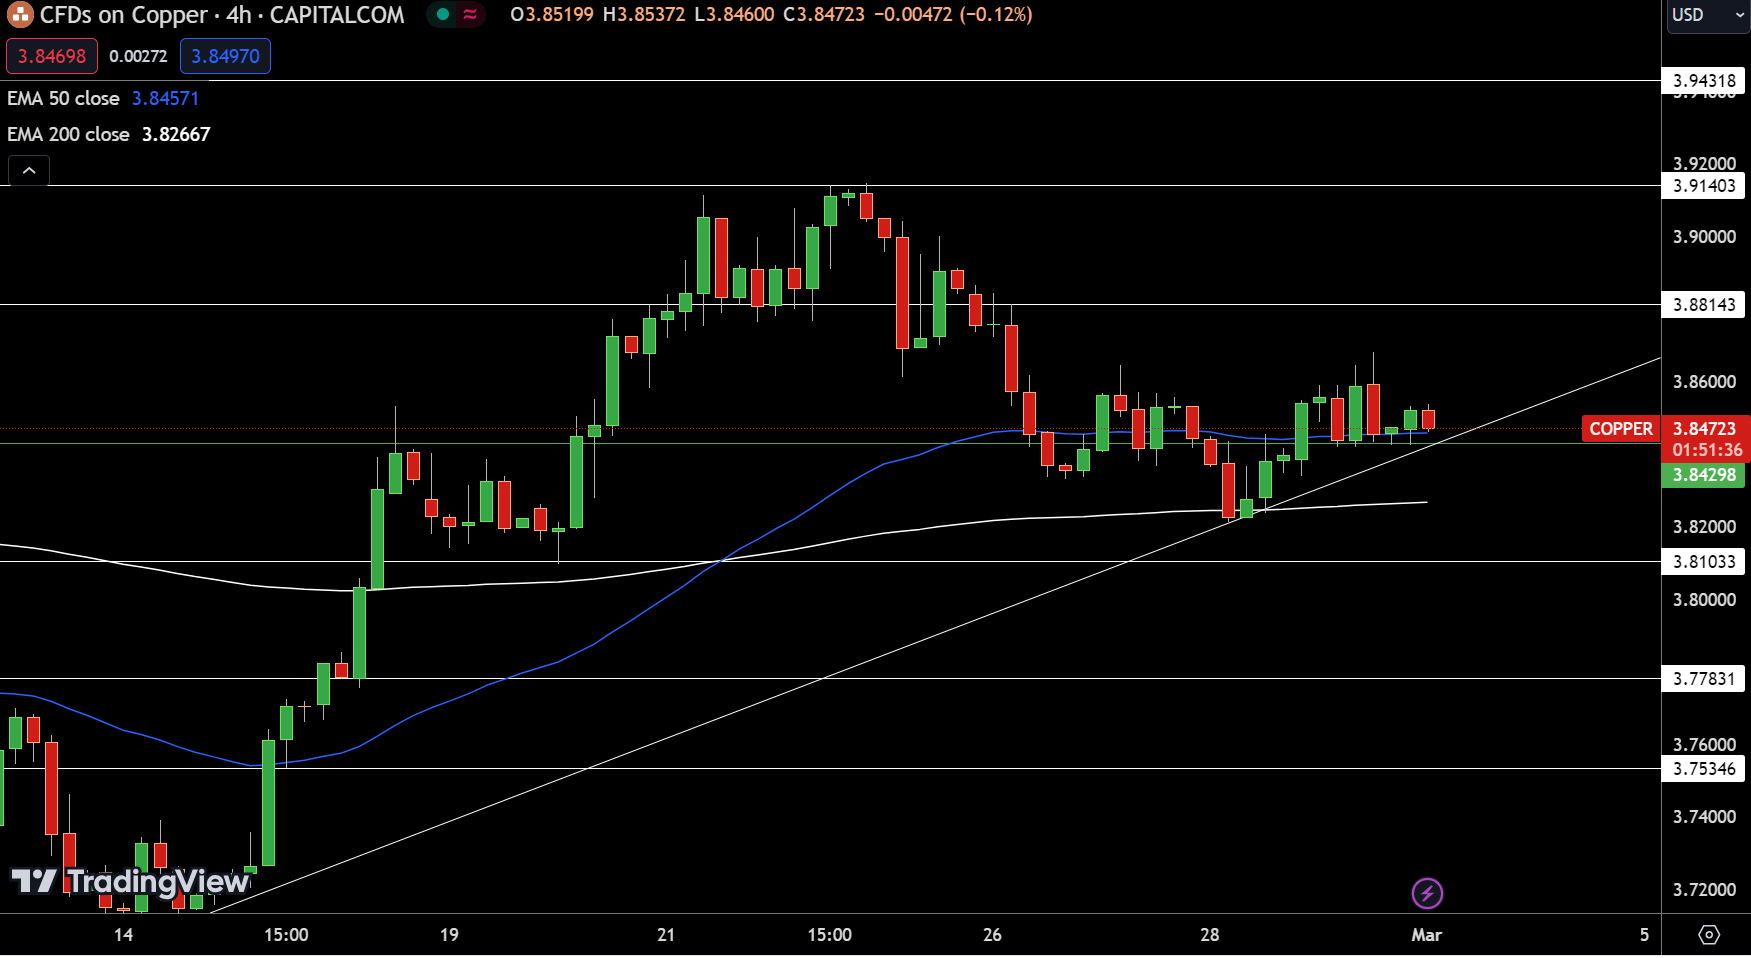Viewport: 1751px width, 958px height.
Task: Click the red COPPER symbol label tag
Action: point(1620,429)
